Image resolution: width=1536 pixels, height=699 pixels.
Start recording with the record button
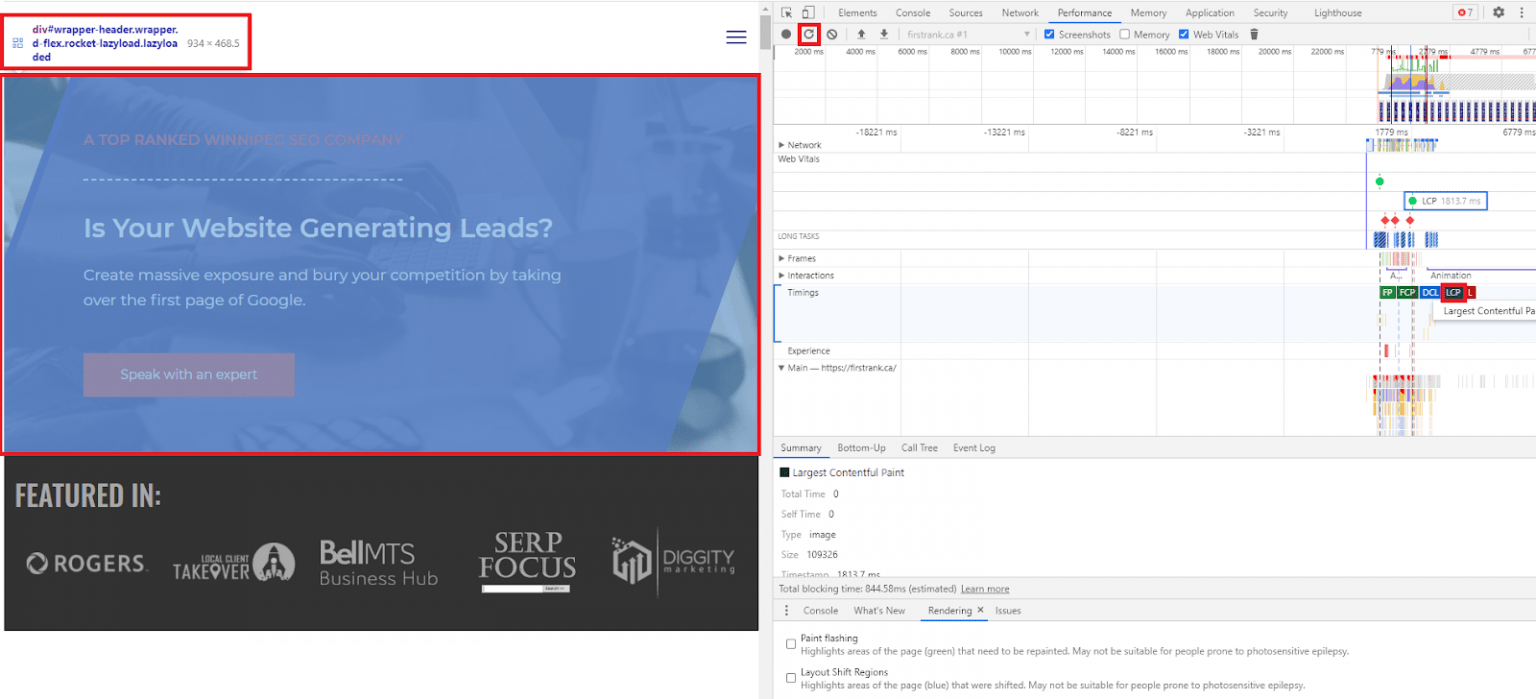click(786, 34)
